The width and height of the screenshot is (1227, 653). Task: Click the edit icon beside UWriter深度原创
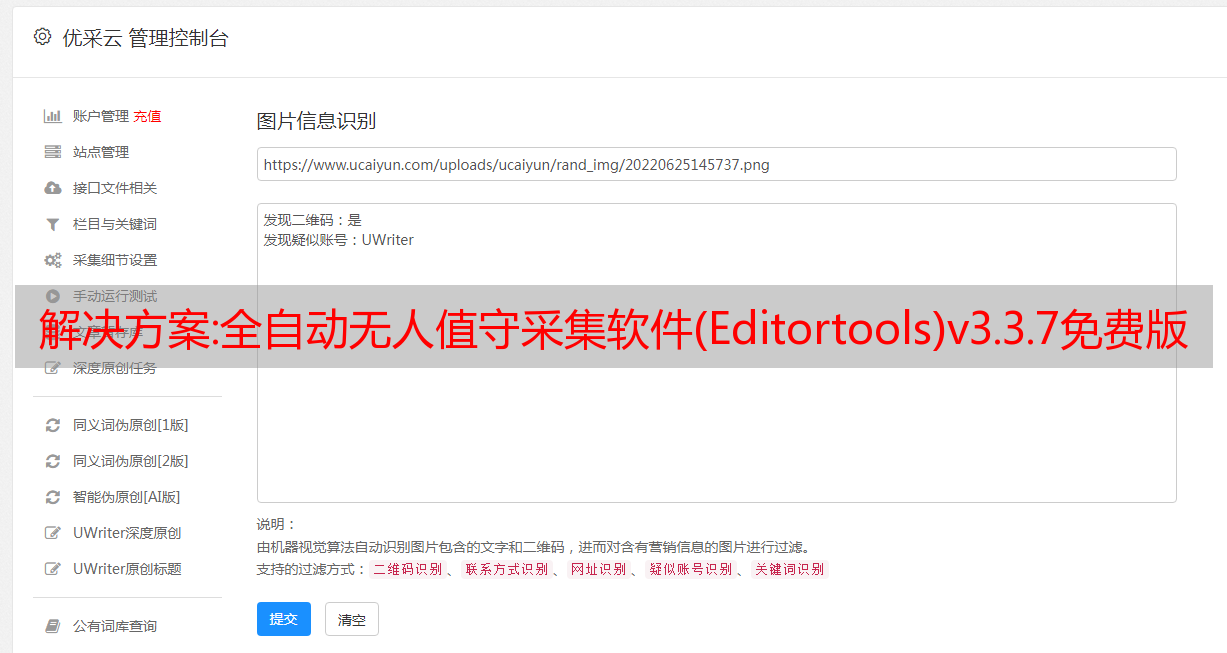pos(53,533)
